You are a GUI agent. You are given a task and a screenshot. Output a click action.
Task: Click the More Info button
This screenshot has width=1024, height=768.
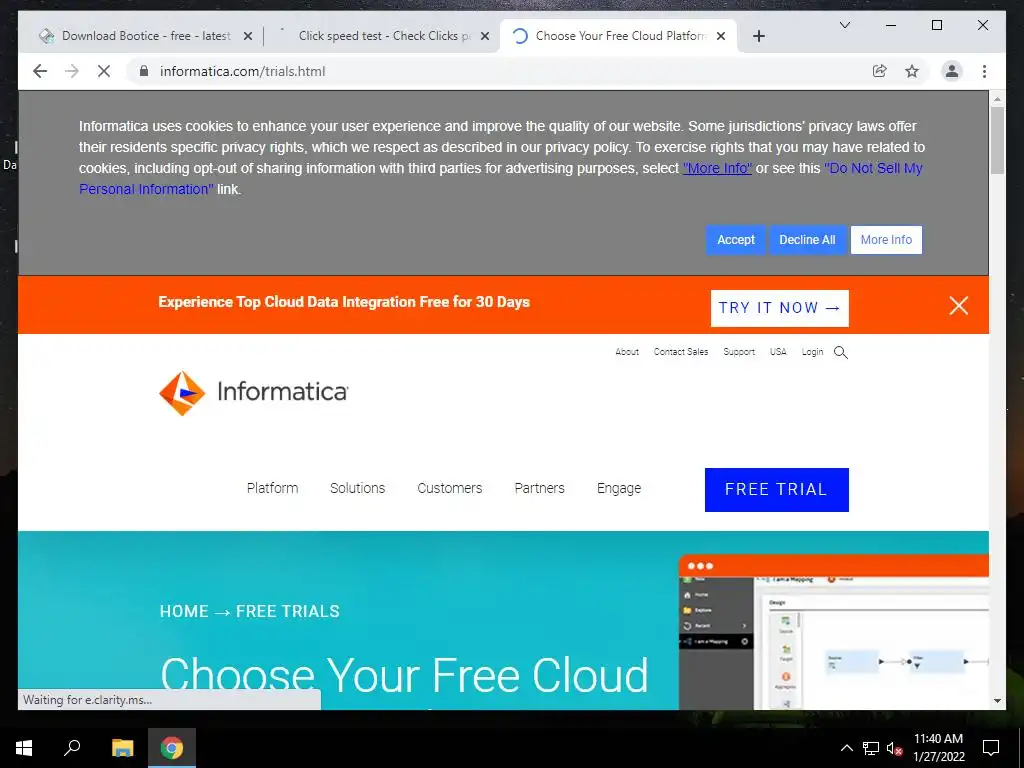tap(886, 240)
